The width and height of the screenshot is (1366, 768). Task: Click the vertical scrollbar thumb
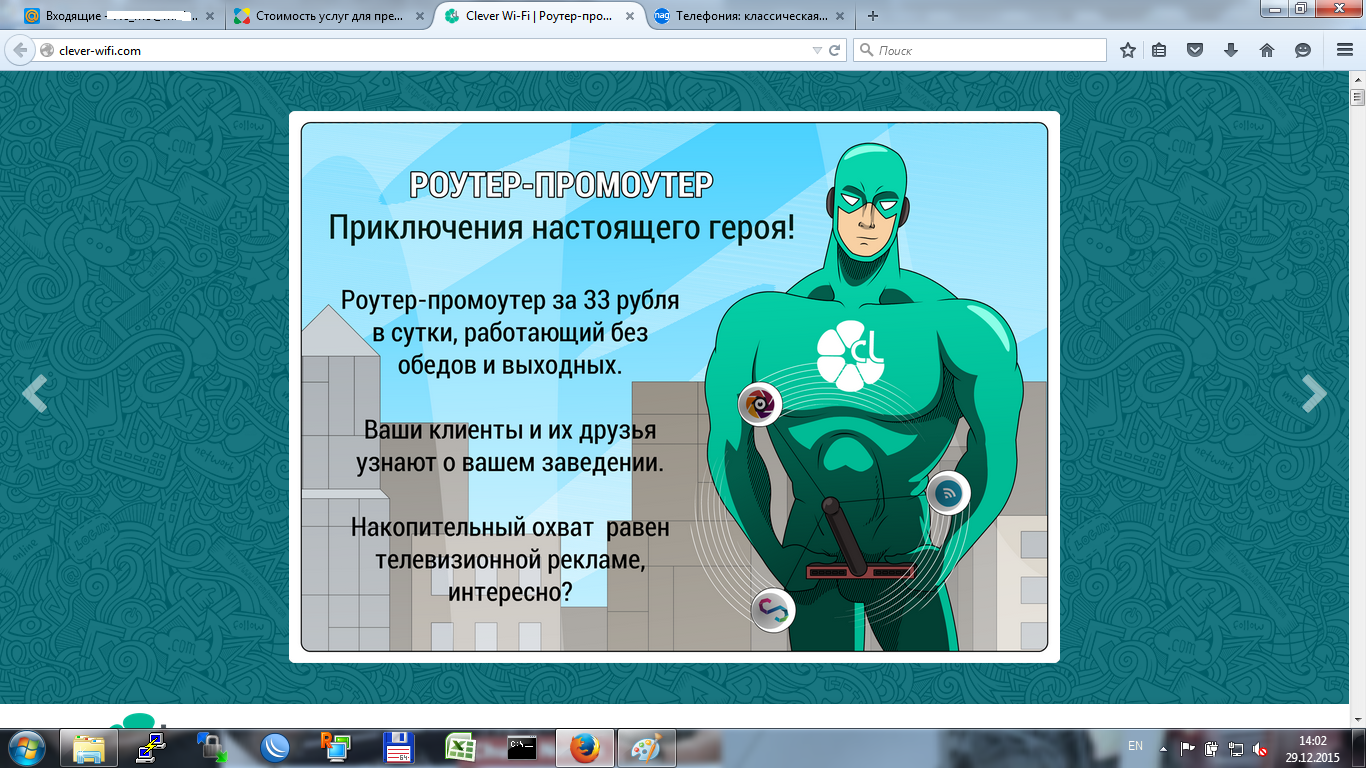[x=1357, y=97]
